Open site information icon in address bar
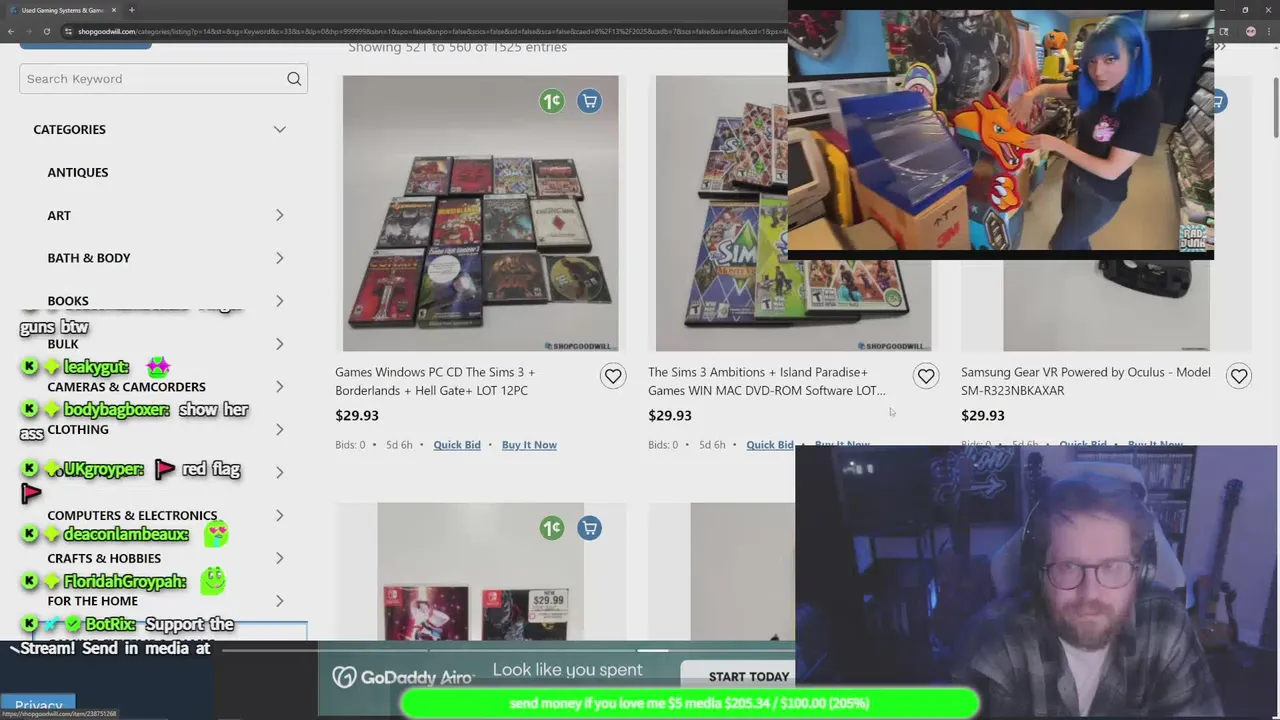This screenshot has height=720, width=1280. click(x=68, y=31)
